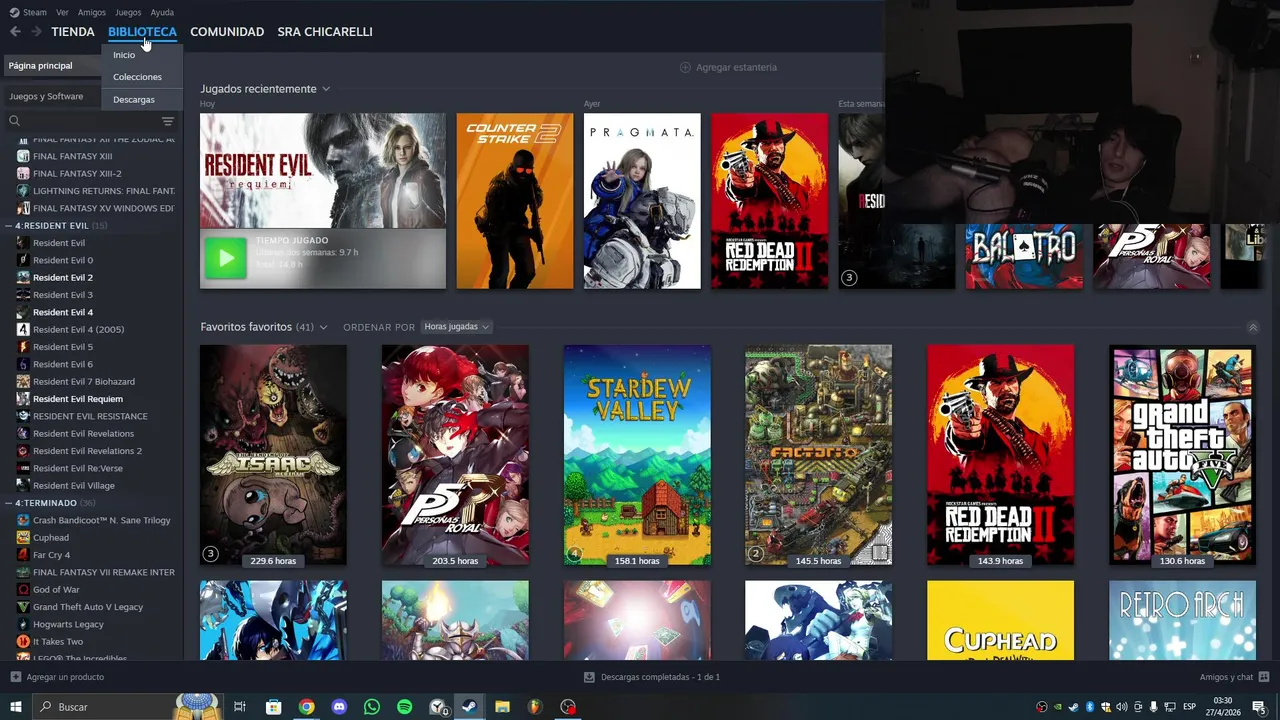This screenshot has width=1280, height=720.
Task: Open WhatsApp from the taskbar
Action: coord(372,707)
